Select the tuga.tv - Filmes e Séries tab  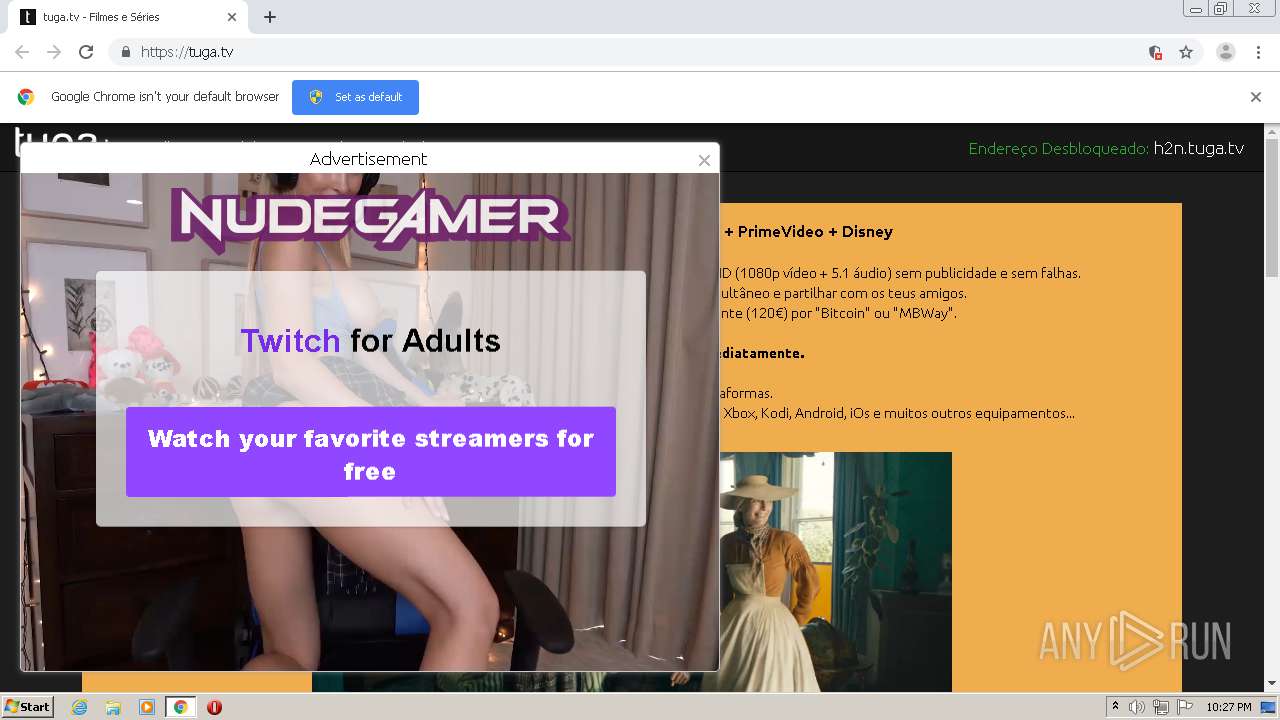pyautogui.click(x=128, y=17)
